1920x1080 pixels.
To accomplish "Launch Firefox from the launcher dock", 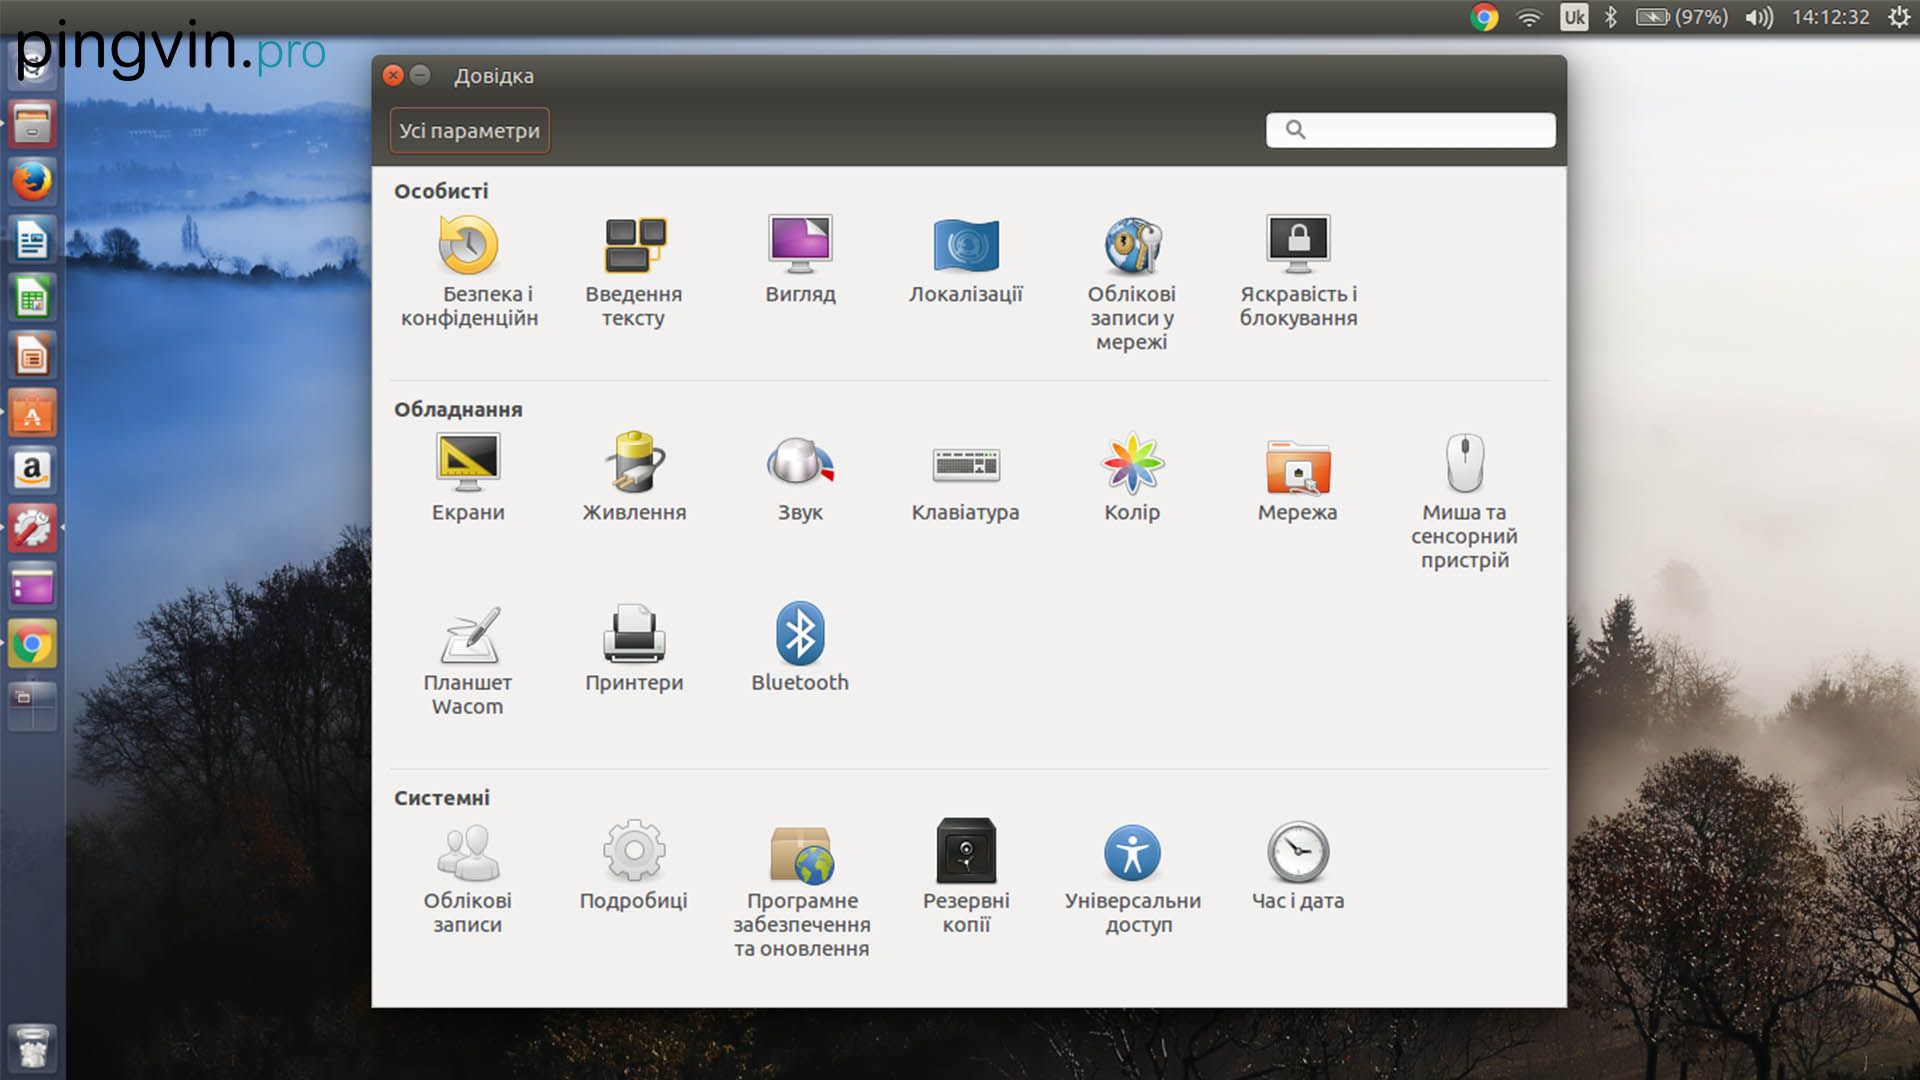I will coord(32,182).
